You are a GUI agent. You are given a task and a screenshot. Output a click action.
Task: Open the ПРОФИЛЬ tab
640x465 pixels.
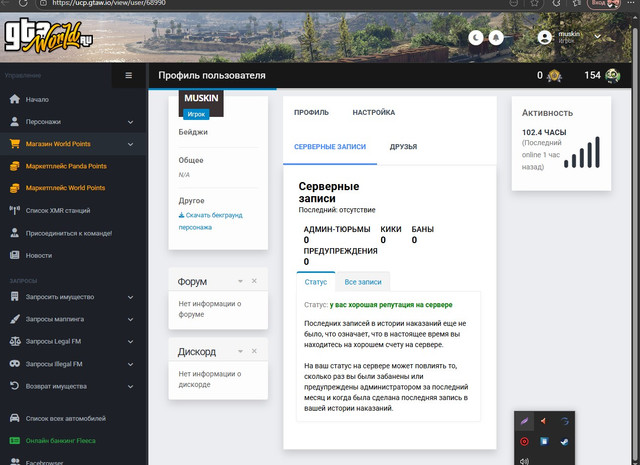(x=311, y=112)
